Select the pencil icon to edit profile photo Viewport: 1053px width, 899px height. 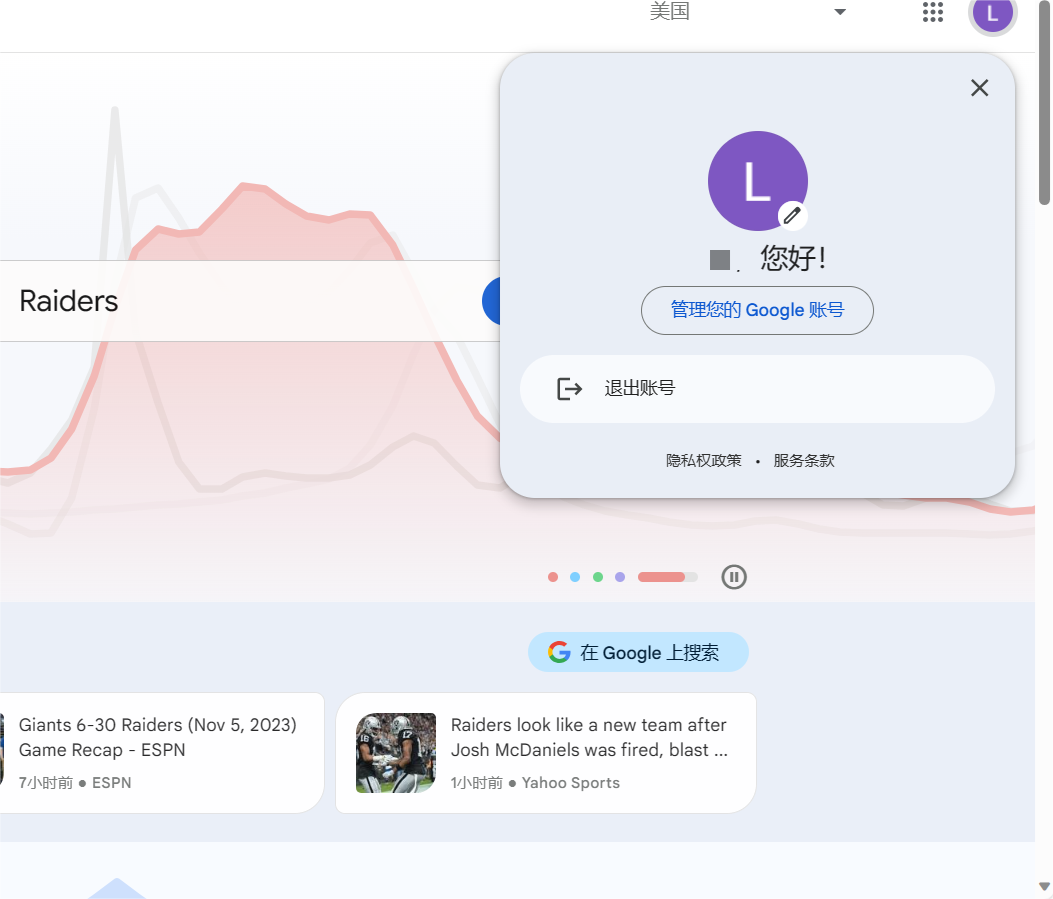(792, 215)
